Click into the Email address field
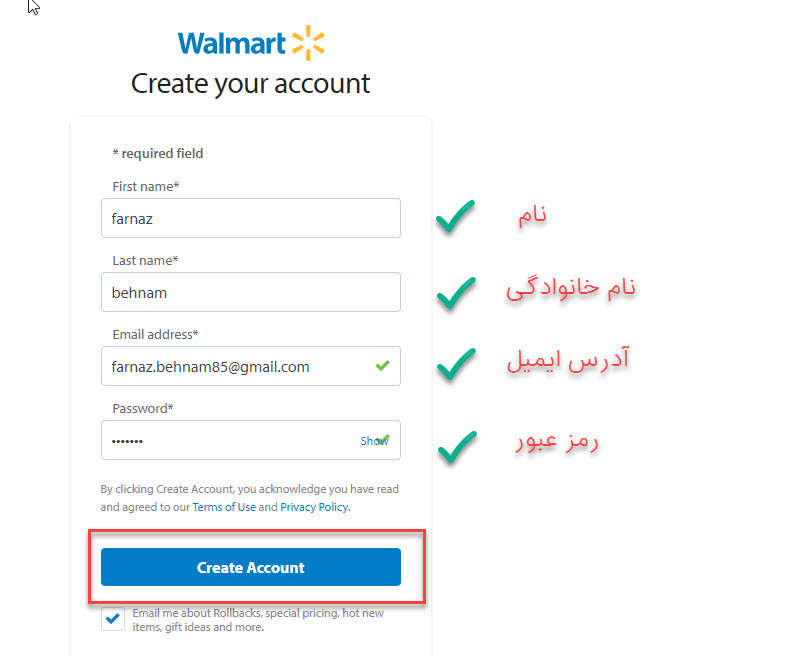 251,366
